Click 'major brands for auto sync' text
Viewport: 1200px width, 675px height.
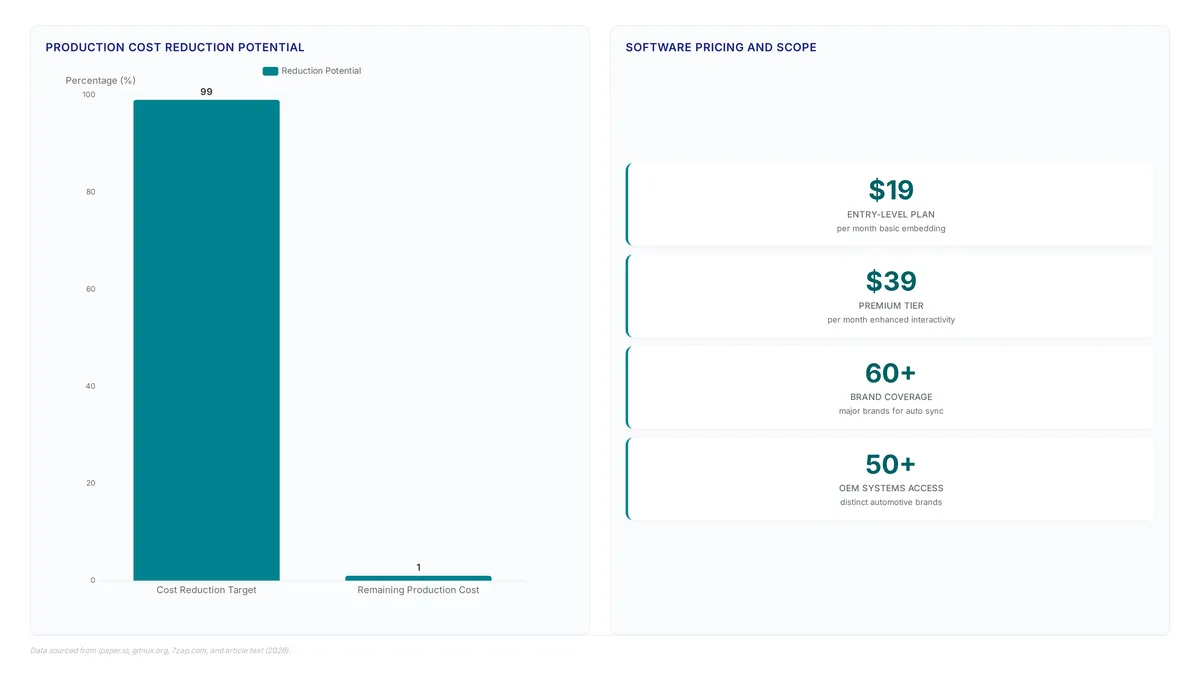pos(891,411)
